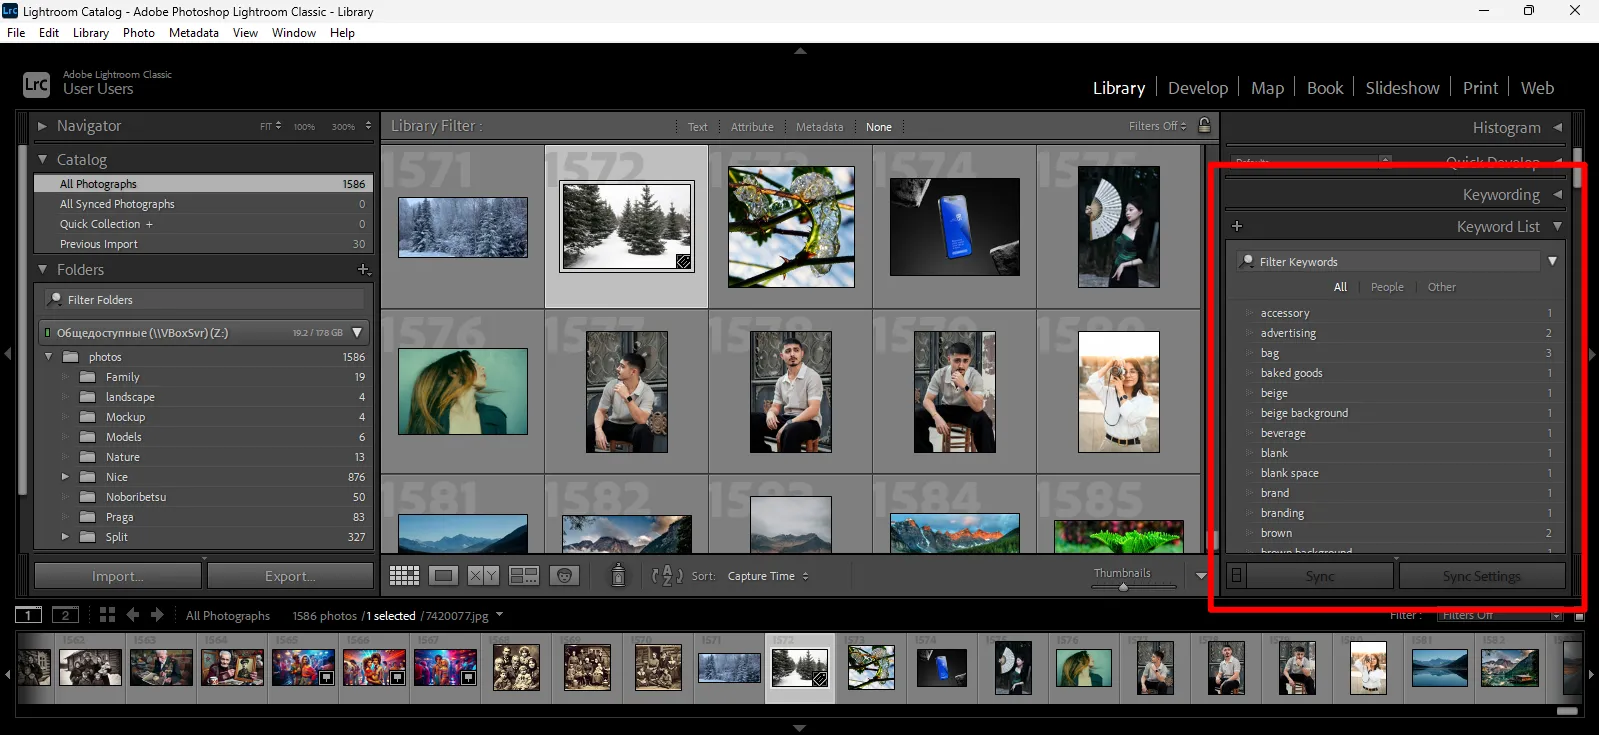Image resolution: width=1599 pixels, height=735 pixels.
Task: Click the magnifier icon in Filter Keywords
Action: (1247, 261)
